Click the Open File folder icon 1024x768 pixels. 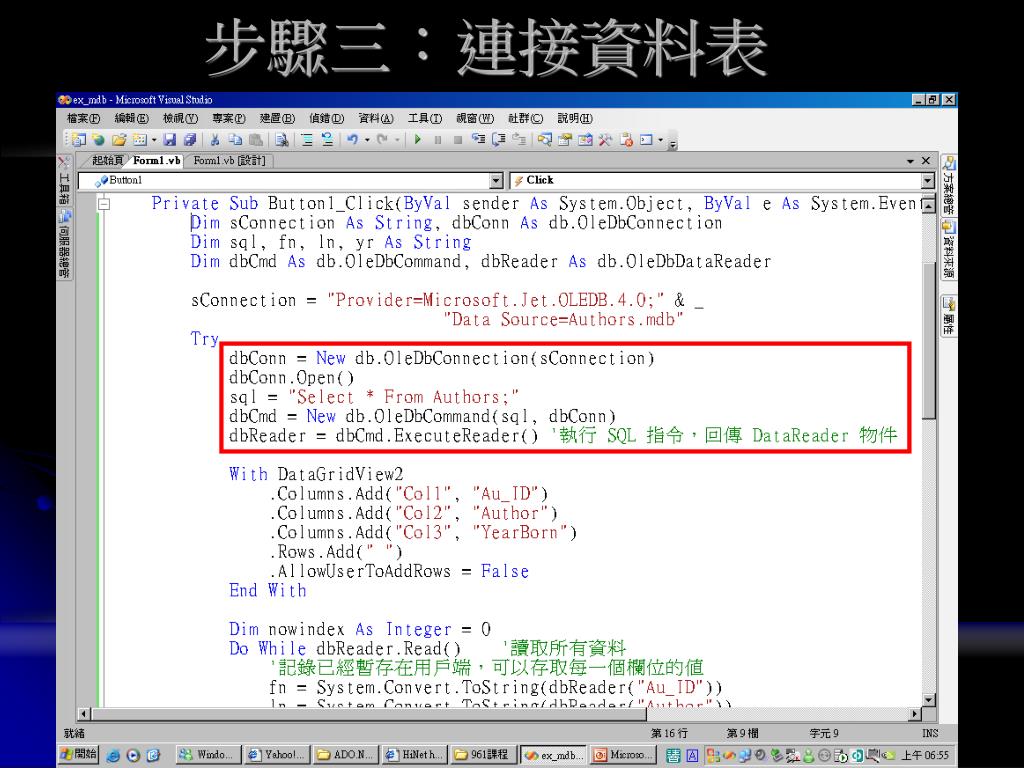(119, 139)
